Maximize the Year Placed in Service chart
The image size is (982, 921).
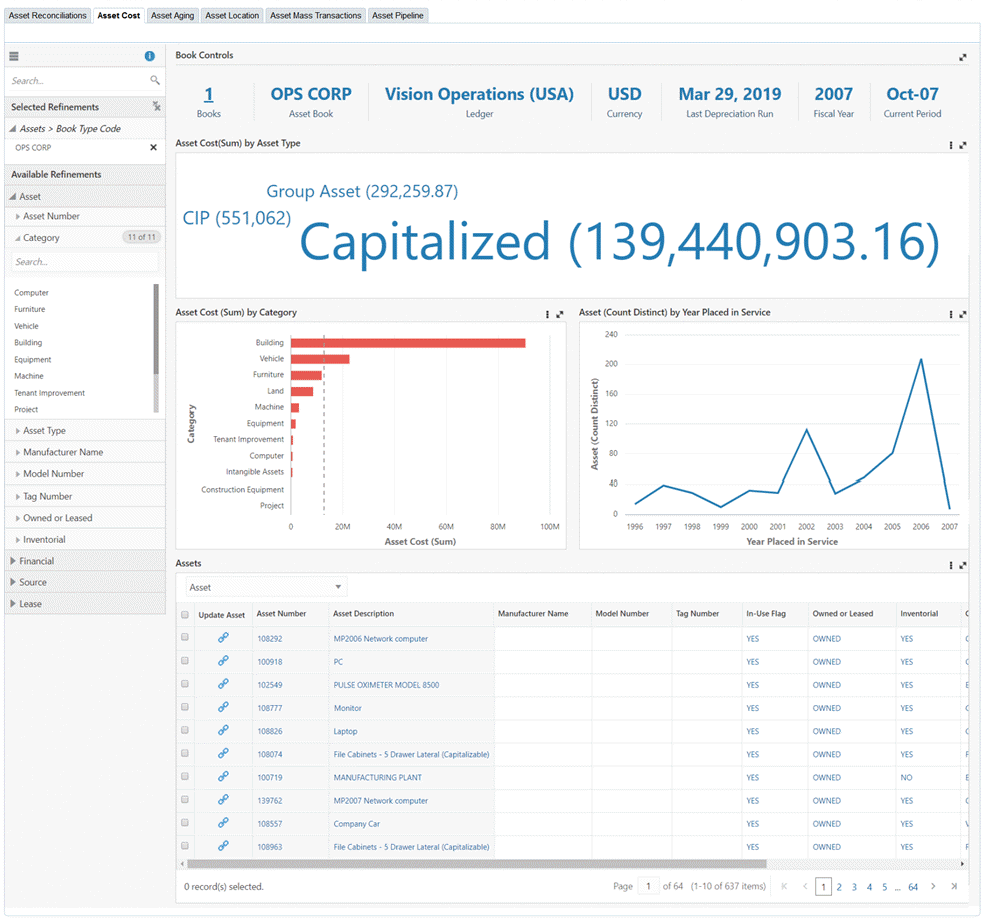pos(963,314)
